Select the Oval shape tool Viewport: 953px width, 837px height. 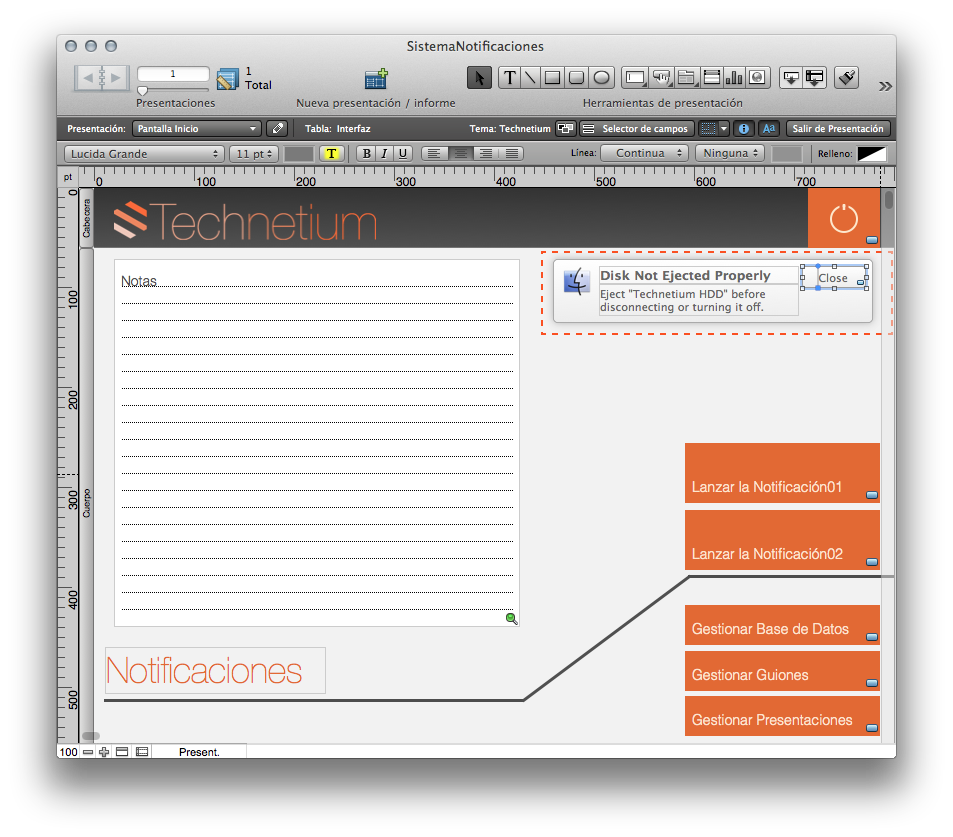click(601, 78)
